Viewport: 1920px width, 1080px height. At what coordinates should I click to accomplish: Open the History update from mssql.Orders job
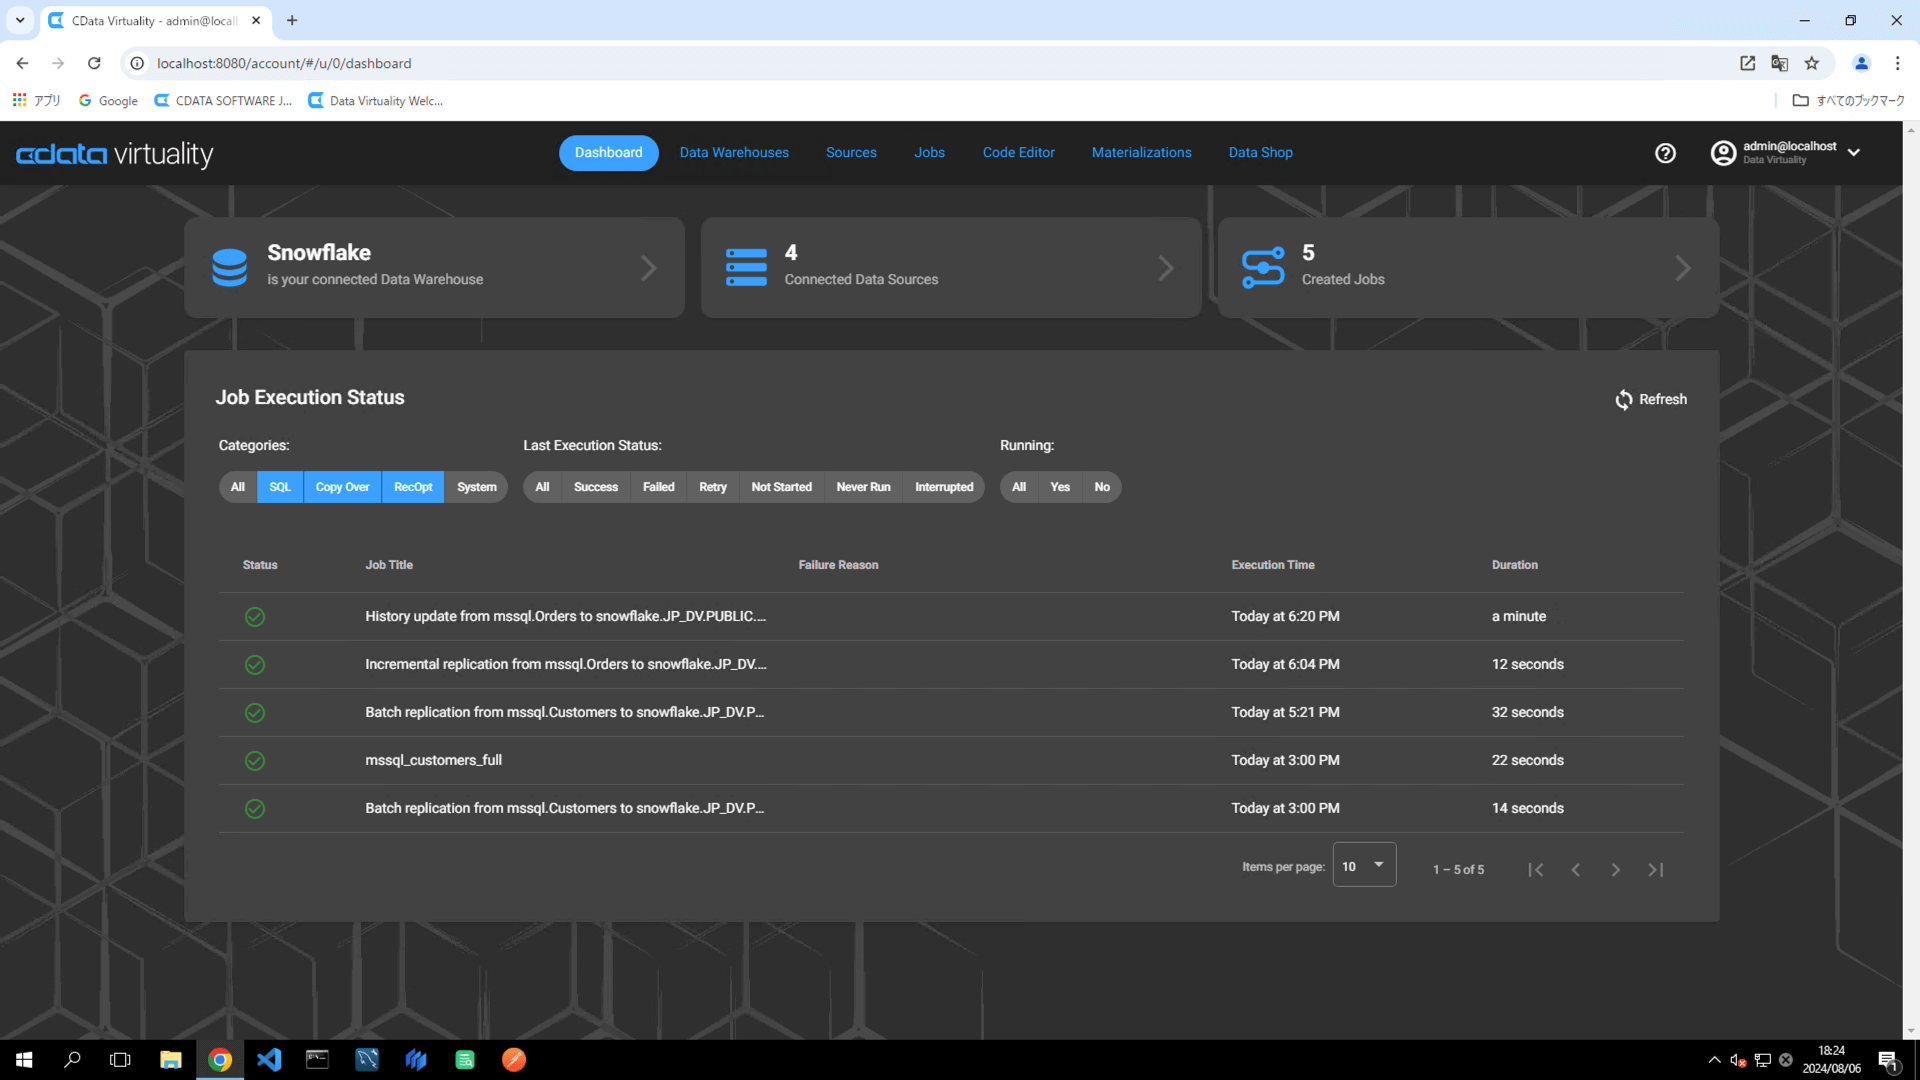(x=565, y=617)
